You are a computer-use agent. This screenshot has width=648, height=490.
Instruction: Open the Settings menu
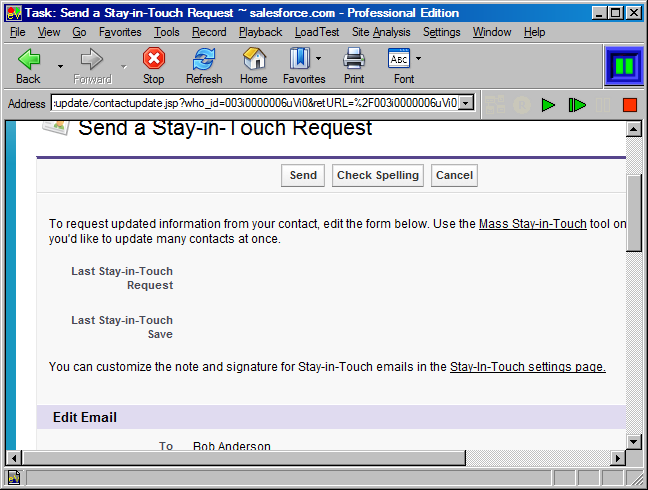tap(441, 32)
